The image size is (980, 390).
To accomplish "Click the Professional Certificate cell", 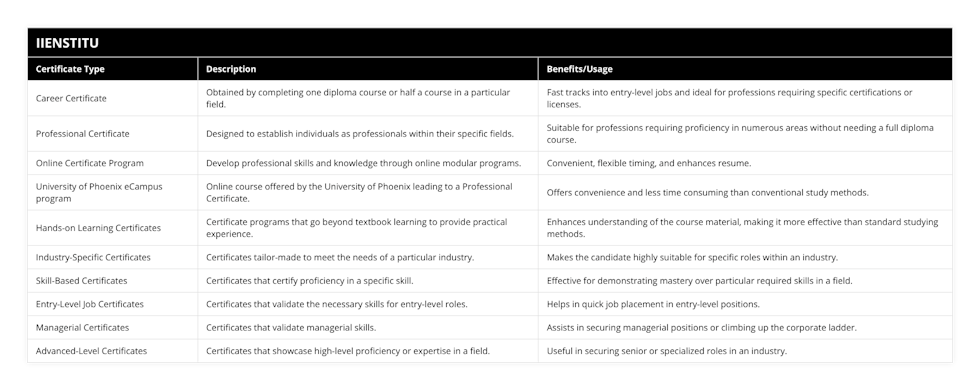I will click(x=112, y=134).
